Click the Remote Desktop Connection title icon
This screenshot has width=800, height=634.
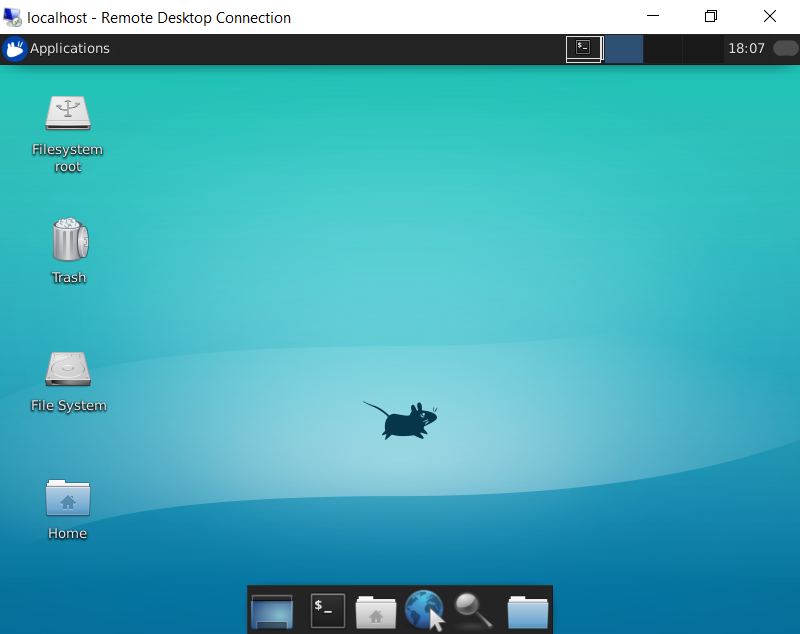pyautogui.click(x=13, y=17)
